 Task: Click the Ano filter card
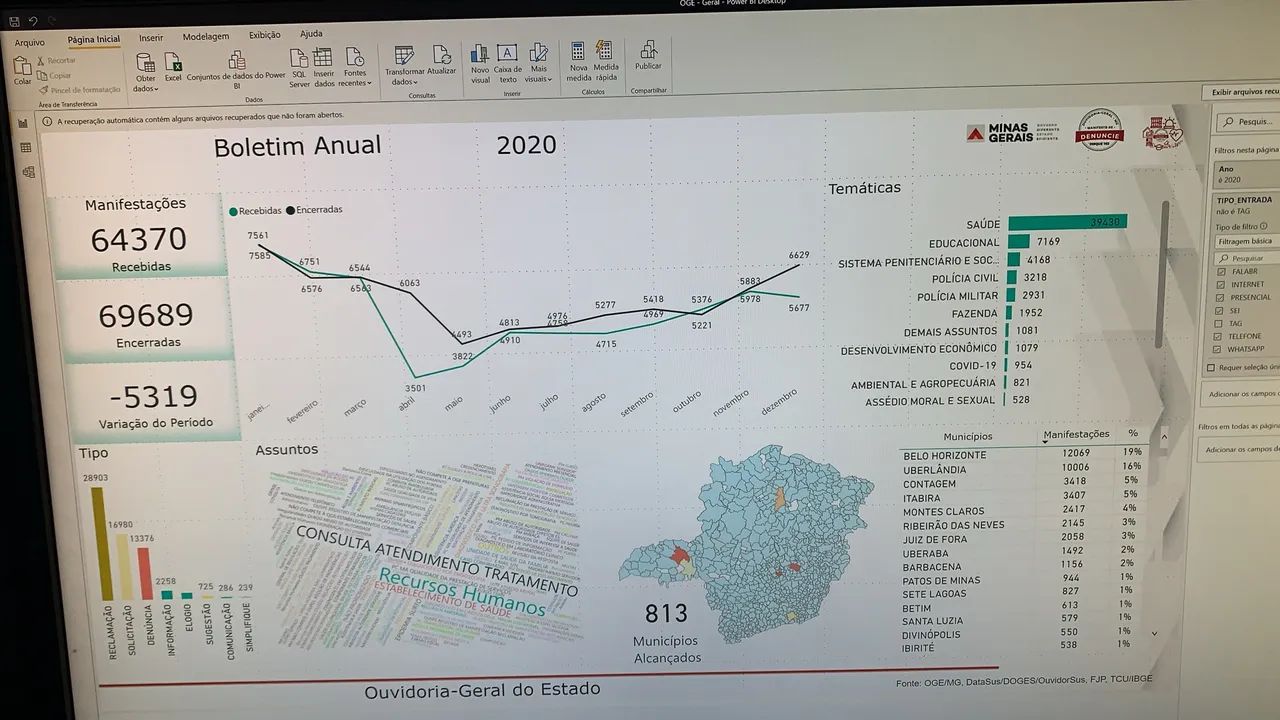pyautogui.click(x=1246, y=174)
